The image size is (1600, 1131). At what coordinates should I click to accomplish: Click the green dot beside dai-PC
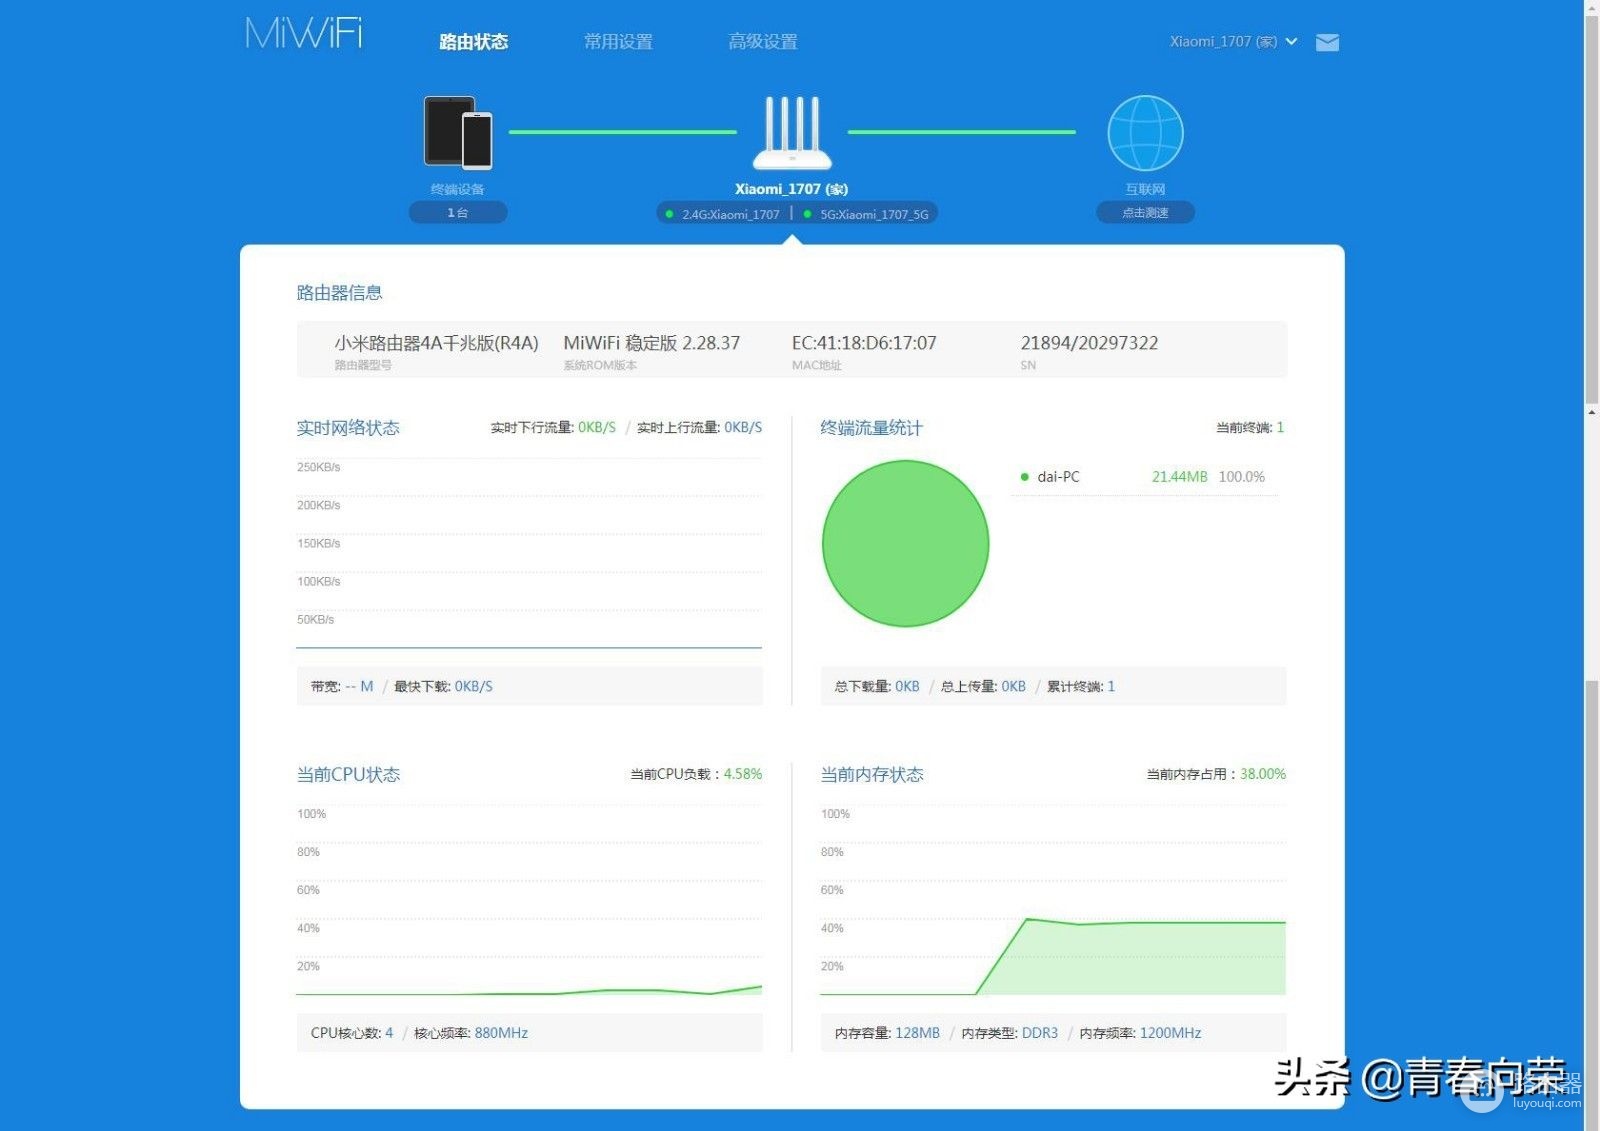point(1024,477)
